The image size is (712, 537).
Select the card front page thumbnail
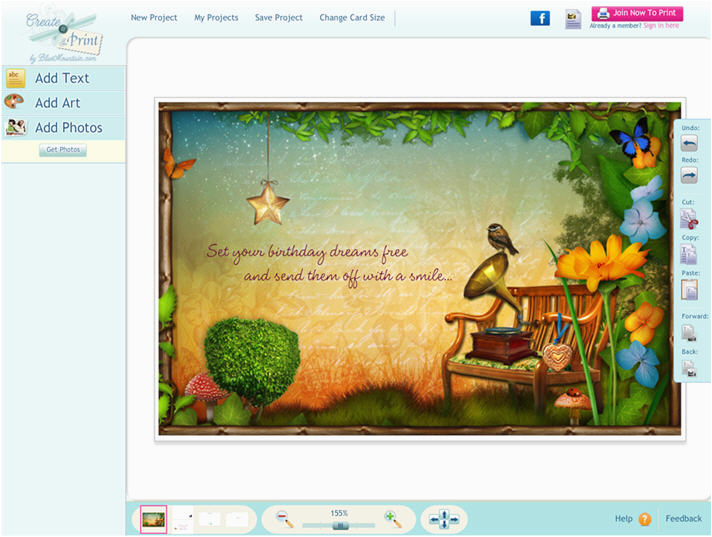[x=153, y=519]
